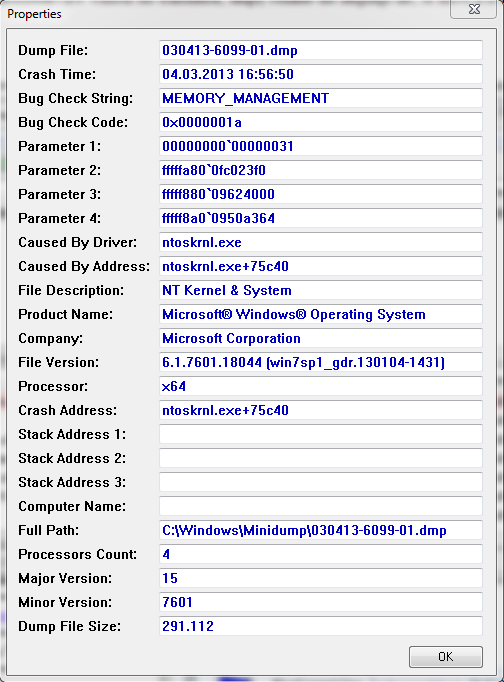The image size is (504, 682).
Task: Select the Parameter 4 value field
Action: pyautogui.click(x=321, y=218)
